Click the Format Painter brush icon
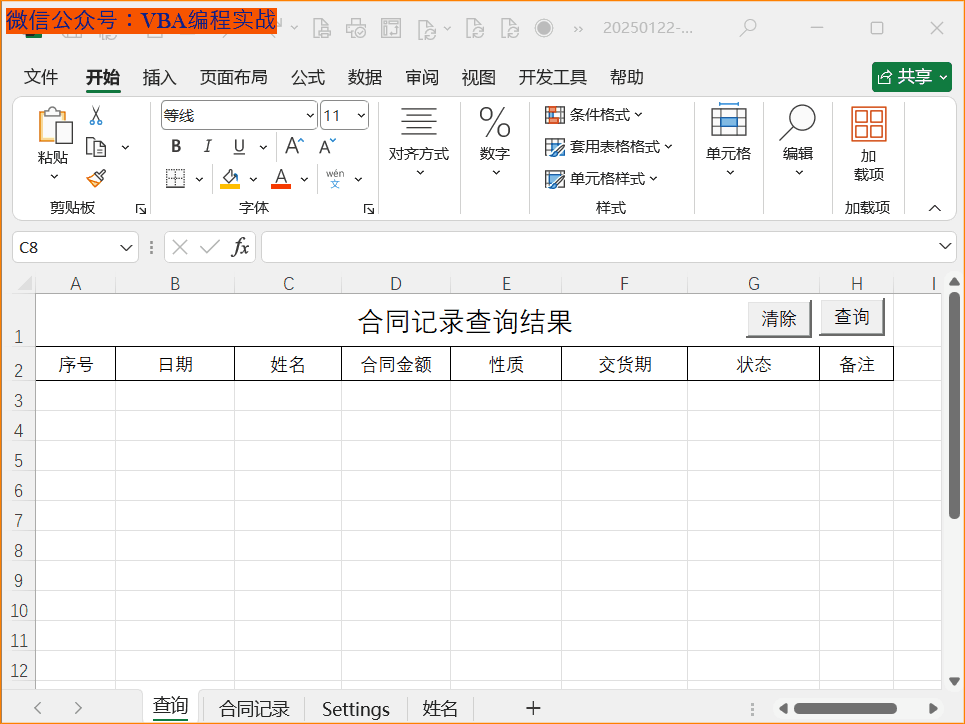The width and height of the screenshot is (965, 724). point(96,178)
